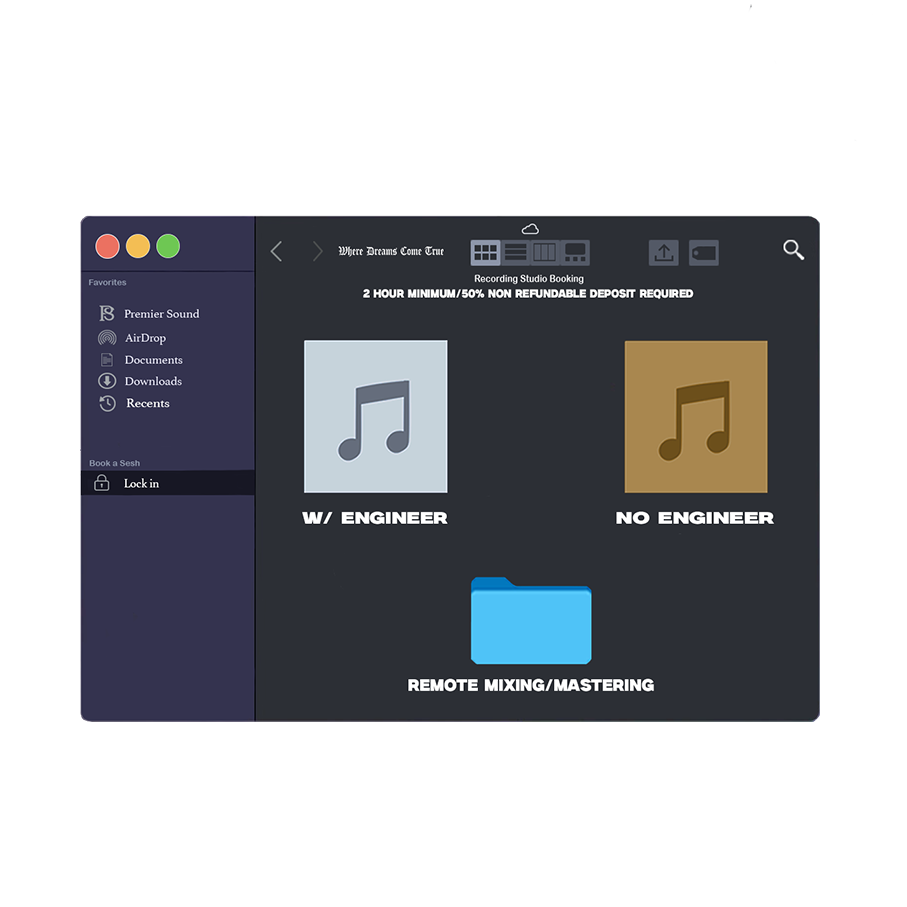Switch to list view
The image size is (907, 907).
515,253
